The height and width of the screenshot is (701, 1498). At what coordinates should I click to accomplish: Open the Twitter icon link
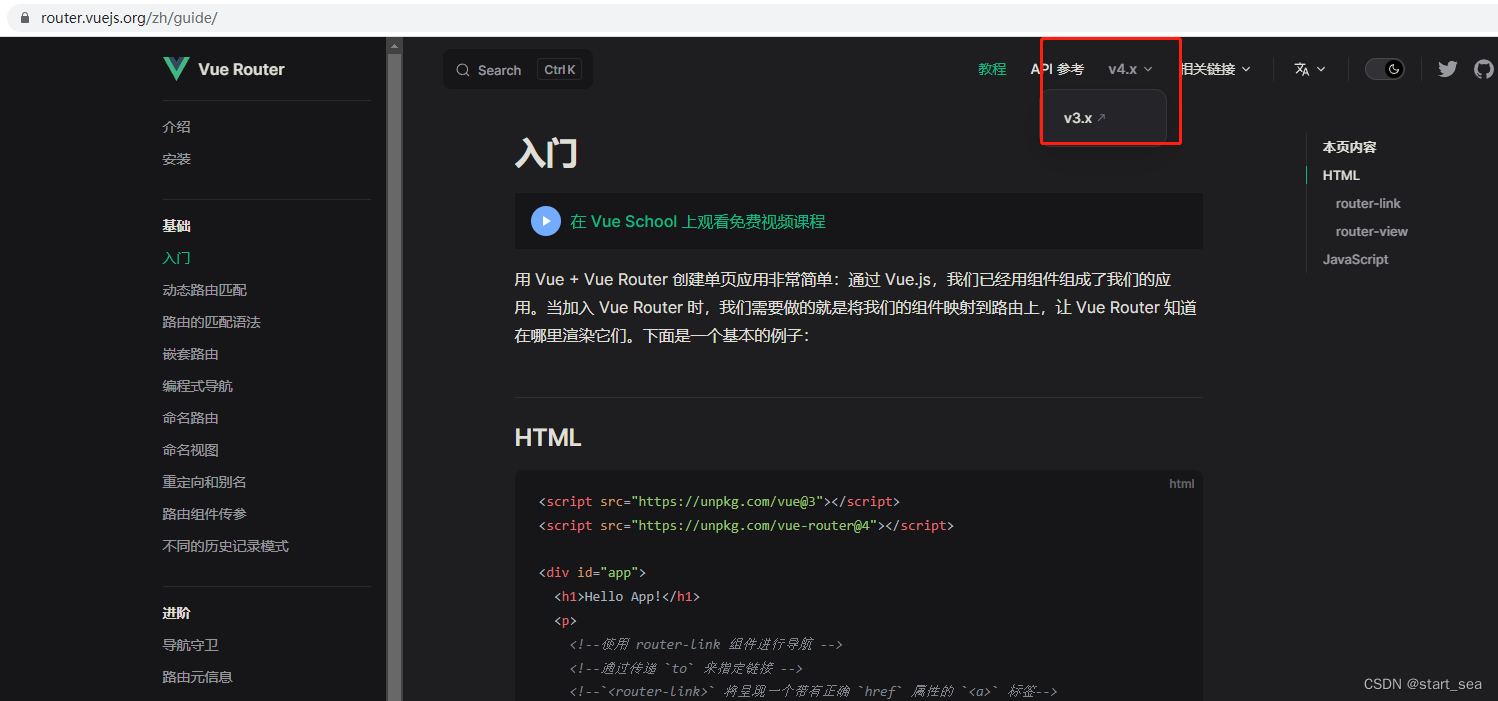coord(1447,69)
